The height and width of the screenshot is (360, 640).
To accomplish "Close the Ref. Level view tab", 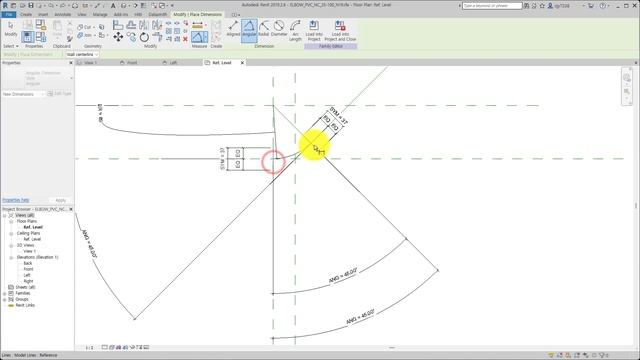I will click(242, 63).
